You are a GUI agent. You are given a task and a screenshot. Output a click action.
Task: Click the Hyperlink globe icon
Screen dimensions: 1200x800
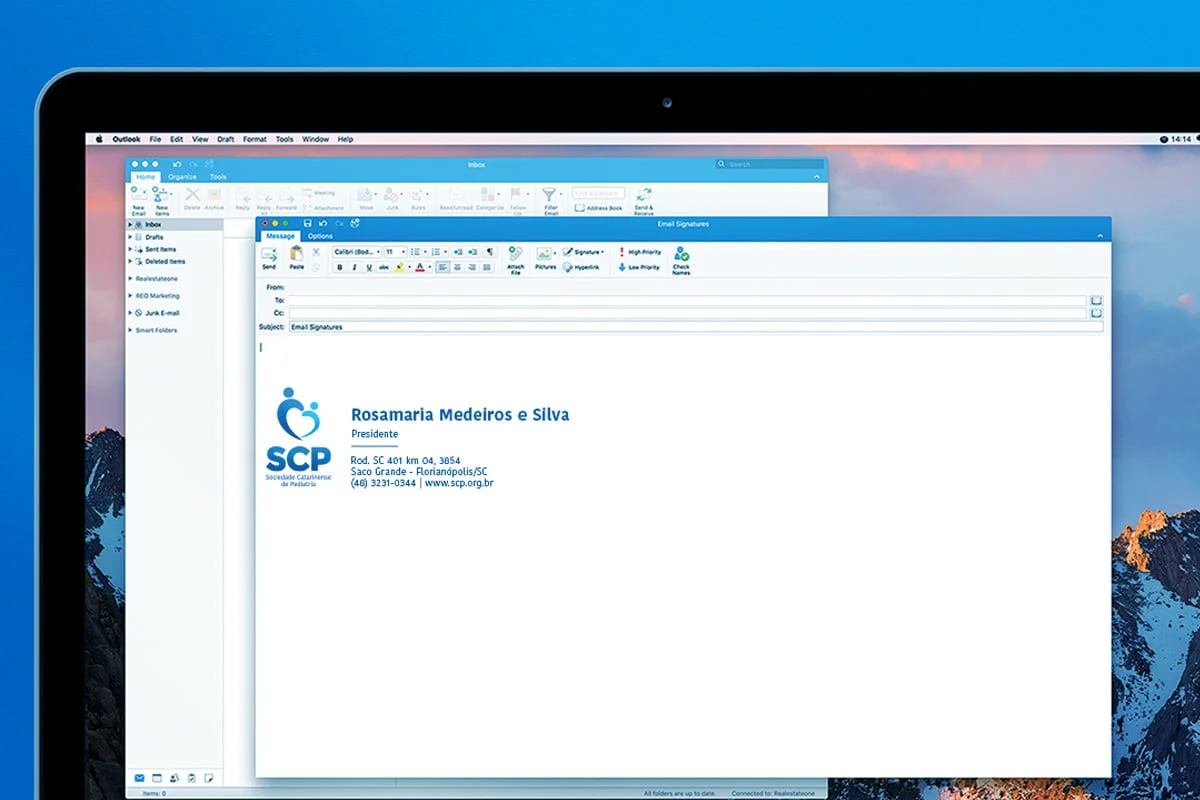[x=567, y=267]
